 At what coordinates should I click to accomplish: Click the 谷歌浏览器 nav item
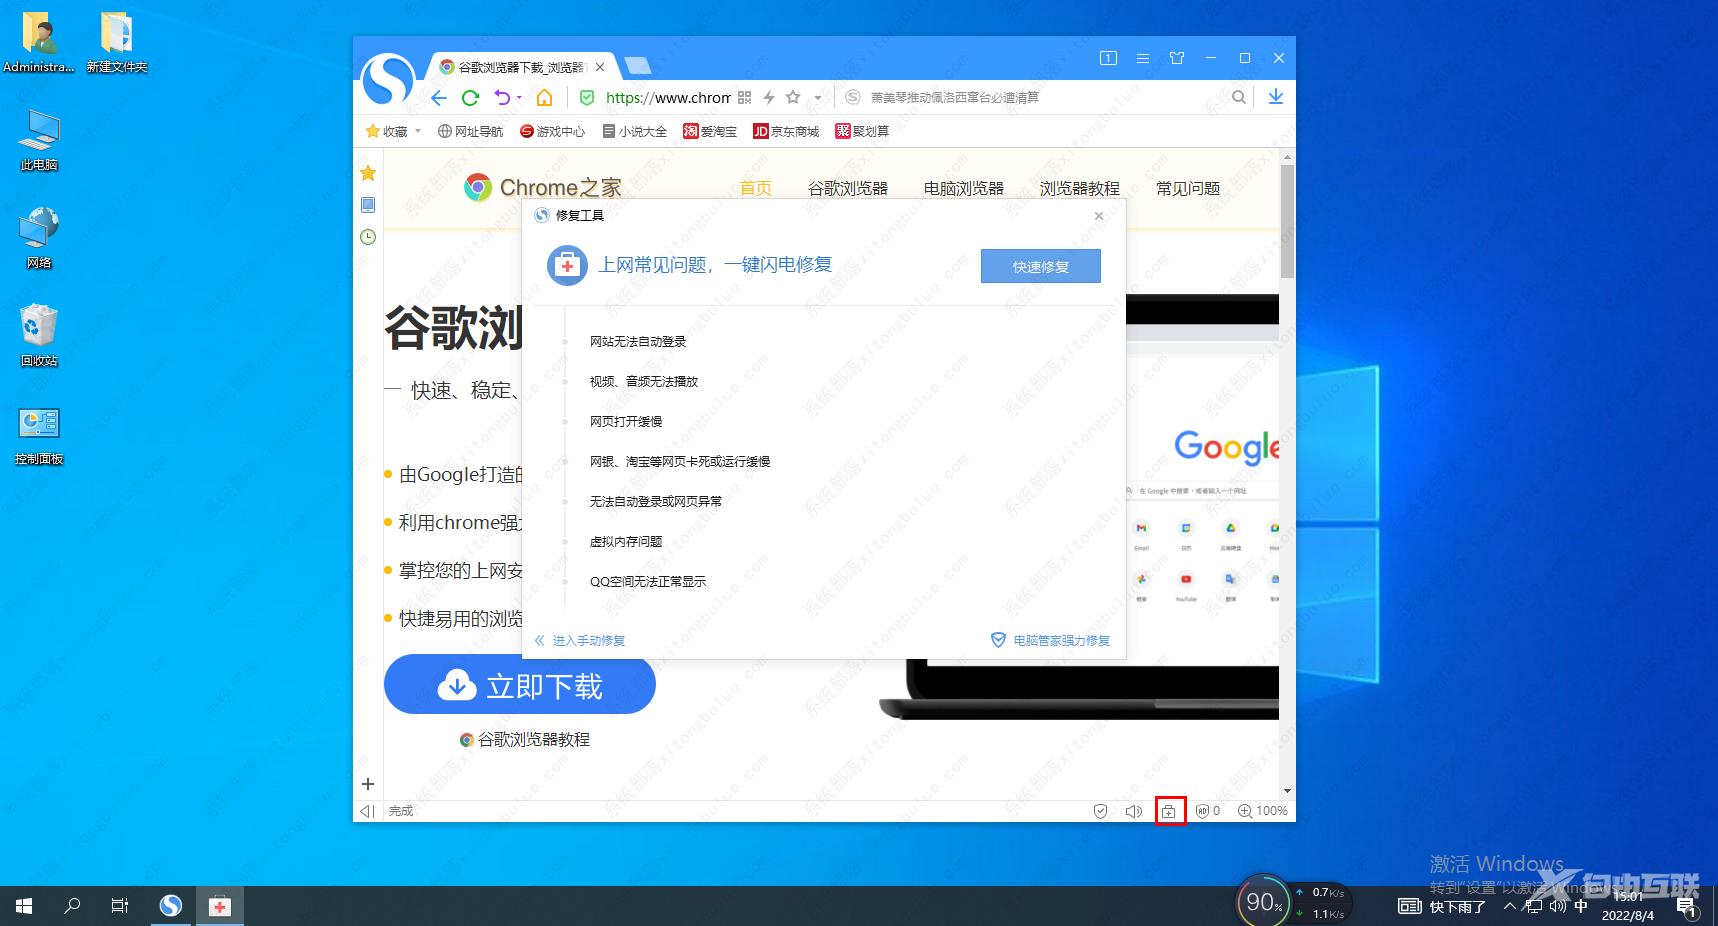click(848, 188)
